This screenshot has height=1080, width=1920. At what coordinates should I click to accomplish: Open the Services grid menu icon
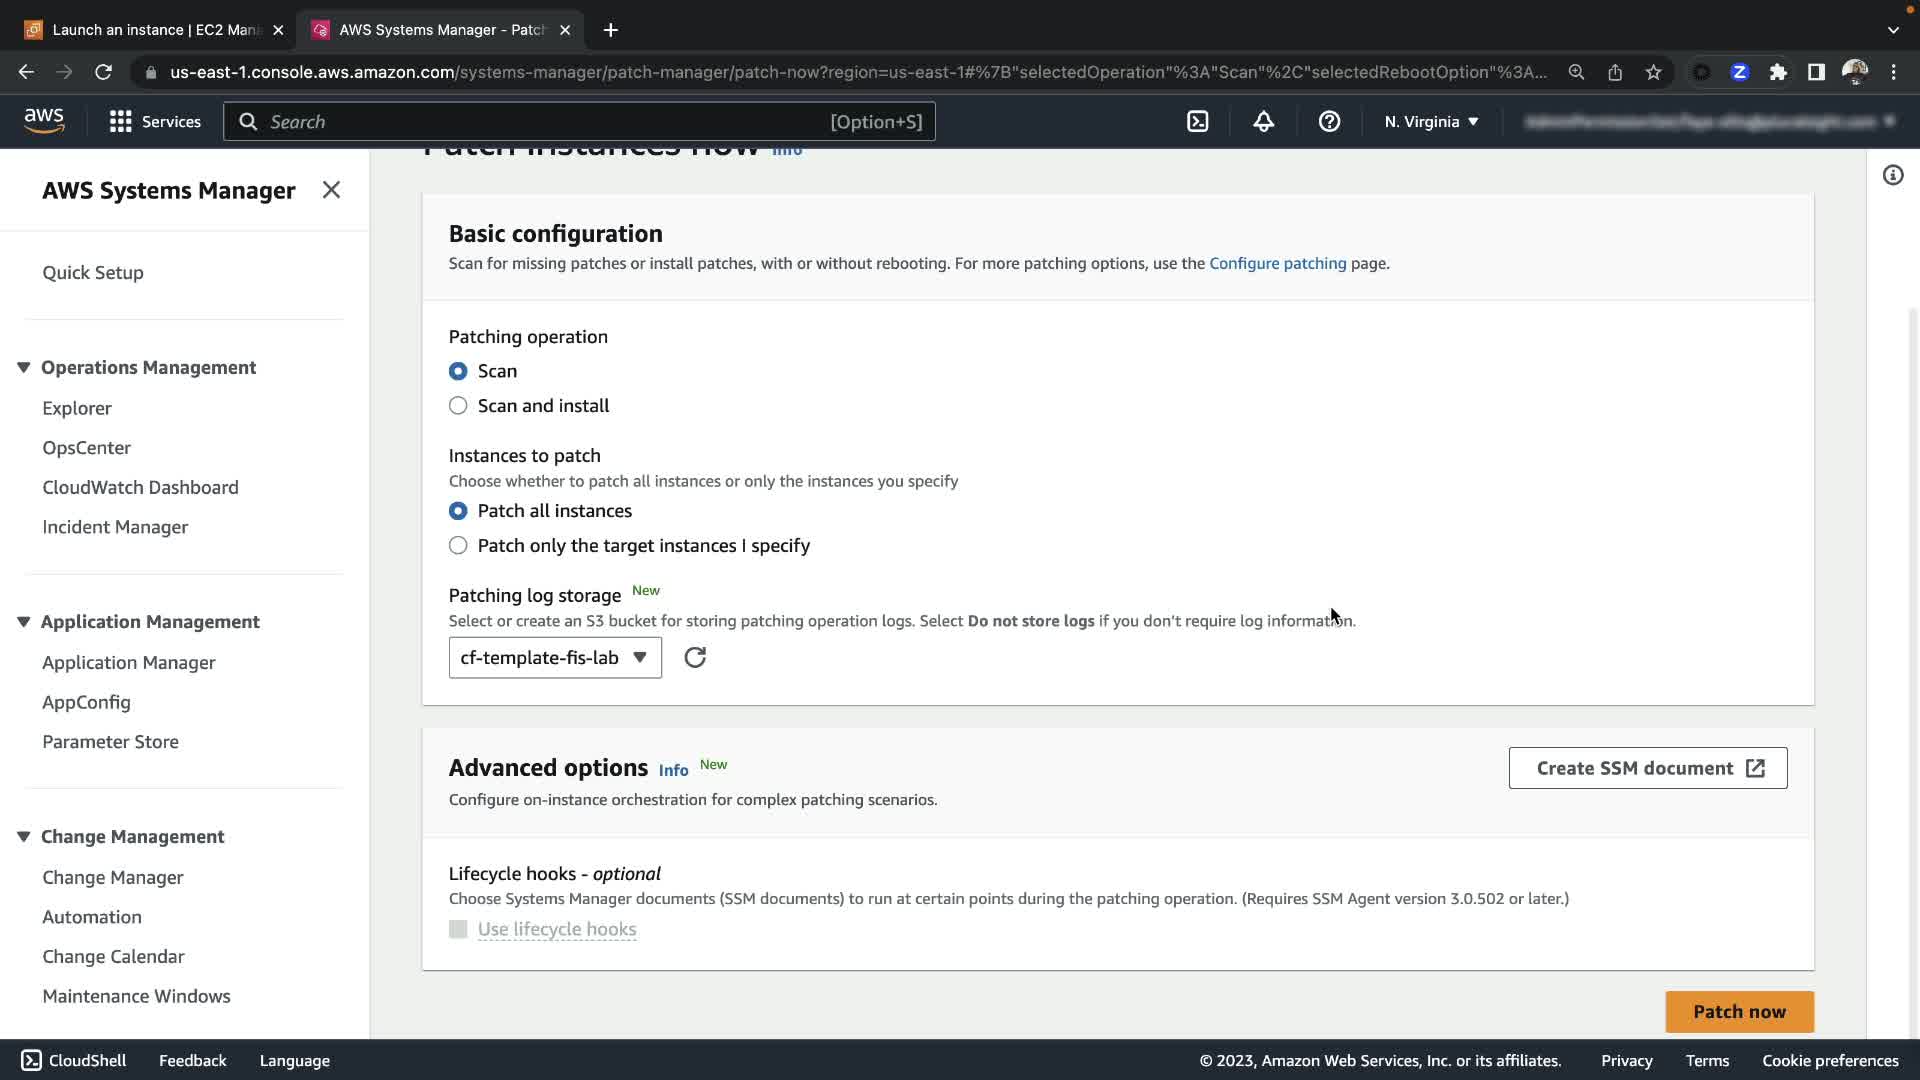[120, 121]
